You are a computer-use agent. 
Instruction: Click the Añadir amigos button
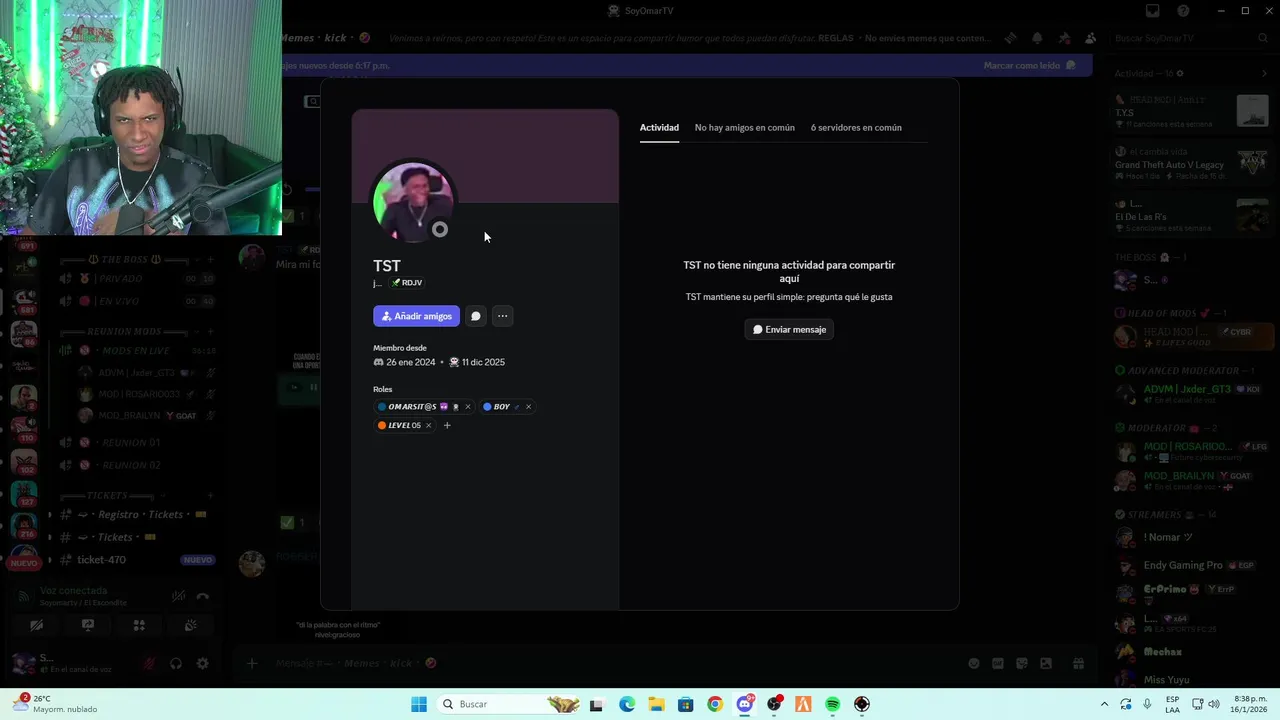click(416, 316)
